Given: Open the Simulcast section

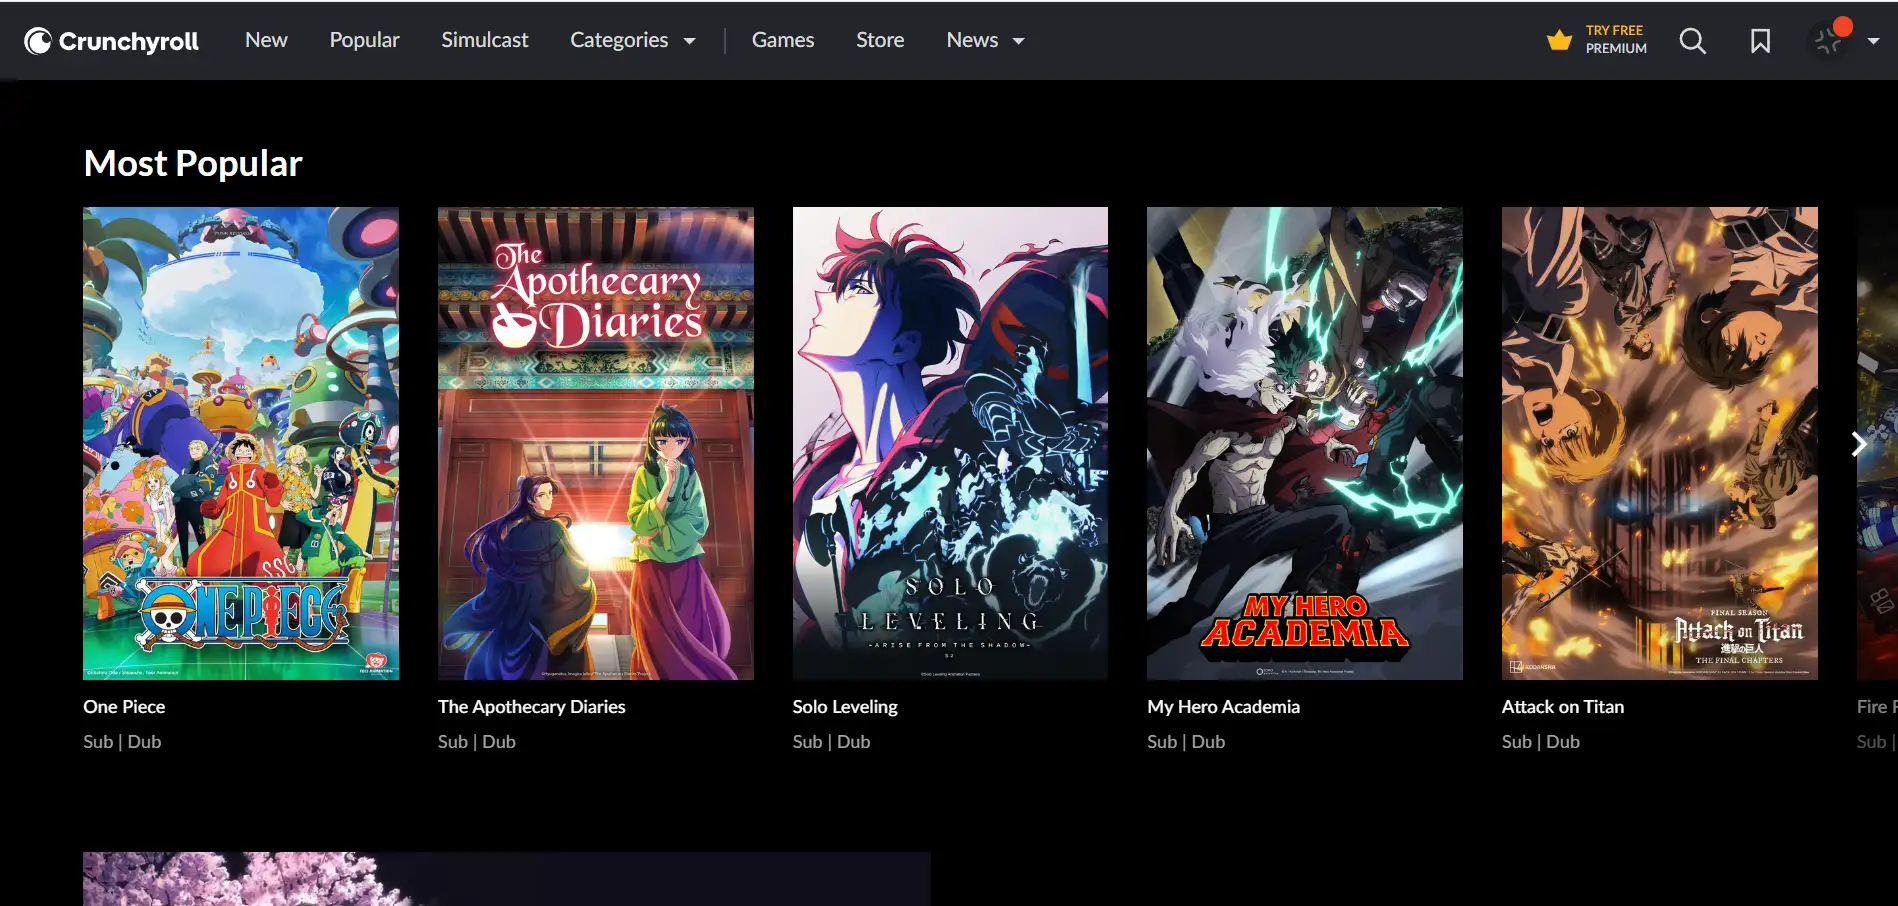Looking at the screenshot, I should tap(485, 40).
